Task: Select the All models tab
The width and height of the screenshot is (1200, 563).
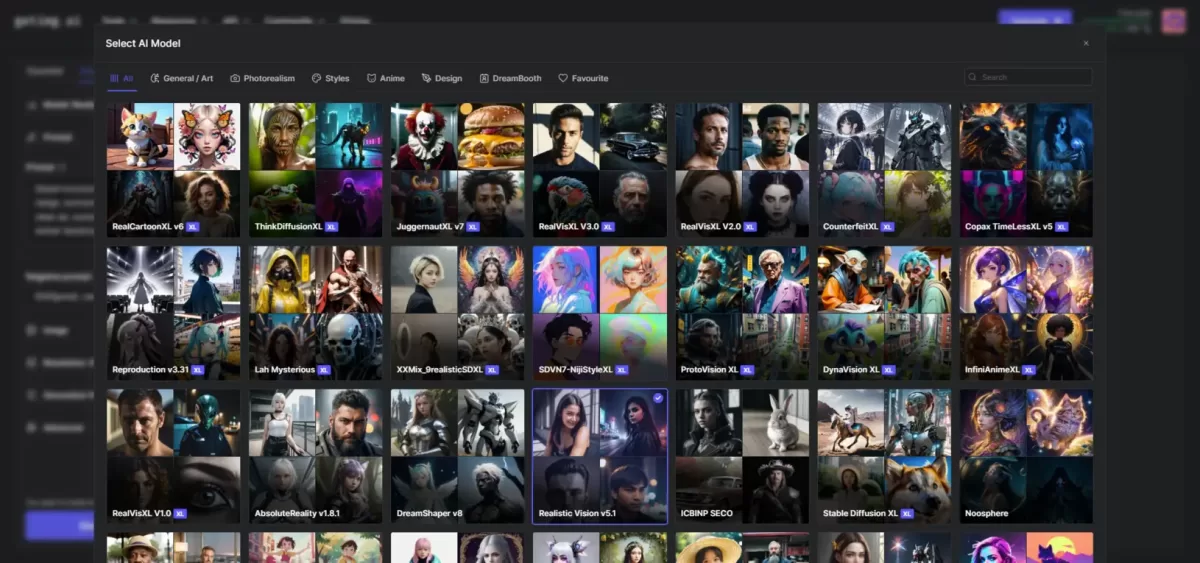Action: pos(122,78)
